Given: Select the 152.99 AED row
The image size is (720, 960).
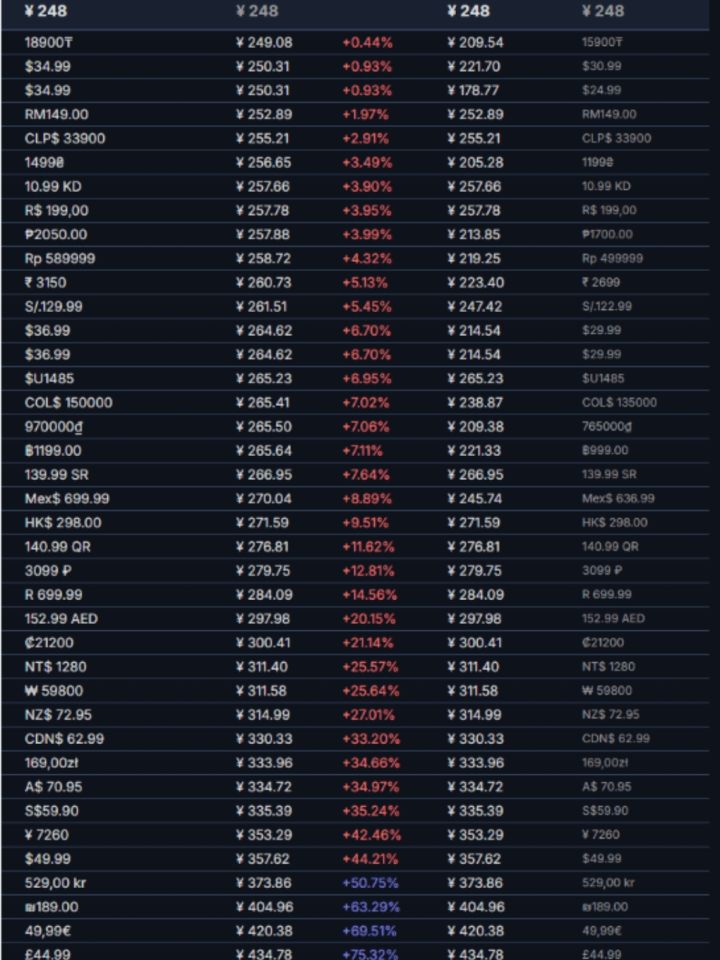Looking at the screenshot, I should (355, 618).
